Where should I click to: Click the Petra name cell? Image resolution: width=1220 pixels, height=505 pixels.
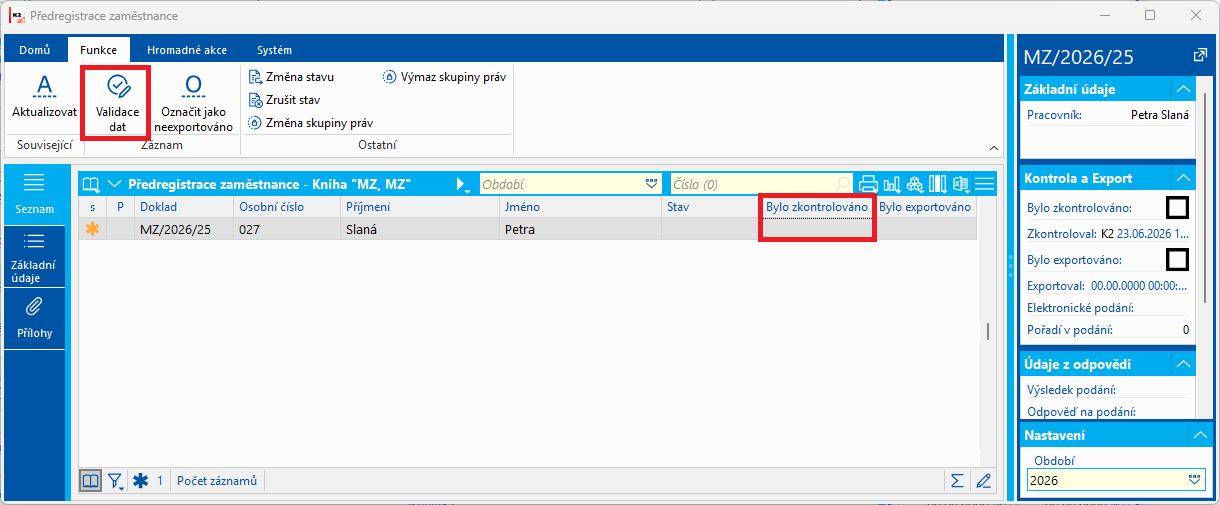581,229
